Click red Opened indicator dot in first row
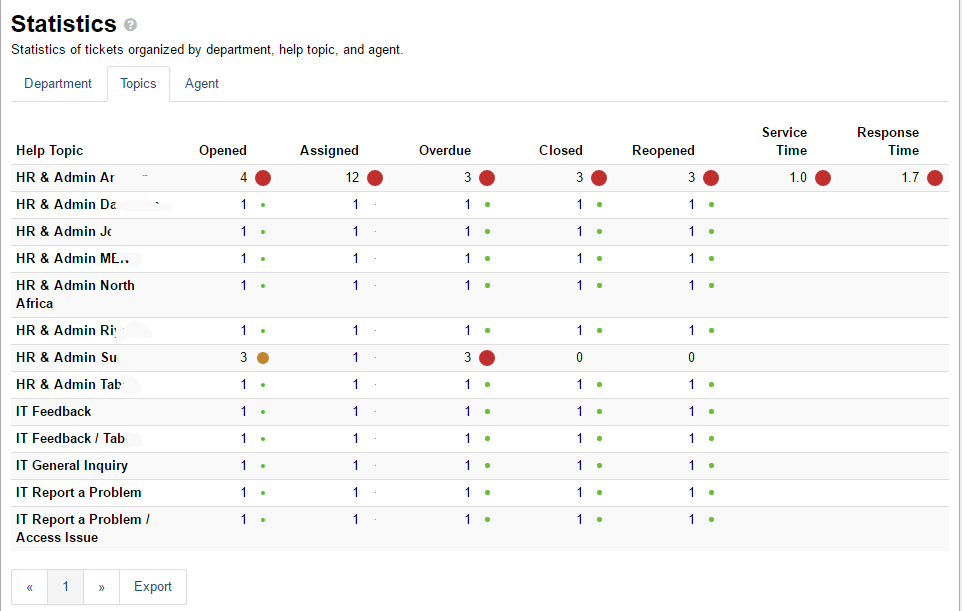The width and height of the screenshot is (962, 611). (263, 178)
